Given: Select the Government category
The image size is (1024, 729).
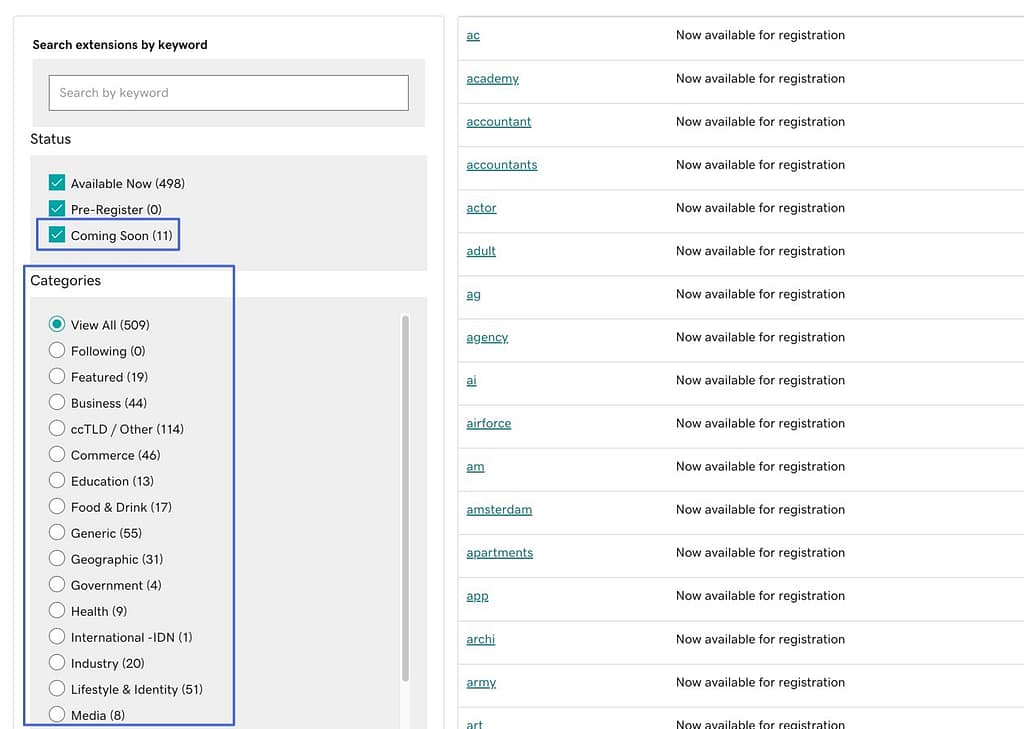Looking at the screenshot, I should pyautogui.click(x=57, y=585).
